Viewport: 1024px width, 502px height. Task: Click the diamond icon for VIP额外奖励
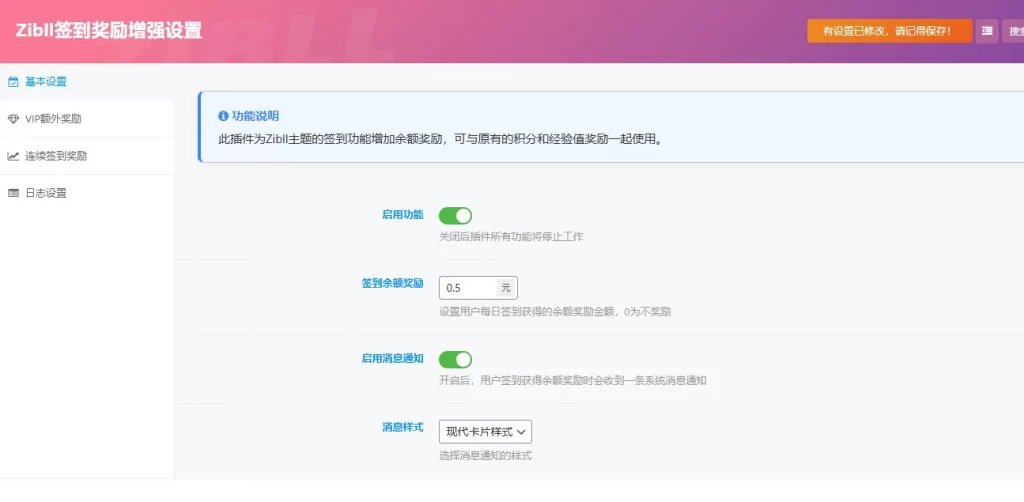13,119
